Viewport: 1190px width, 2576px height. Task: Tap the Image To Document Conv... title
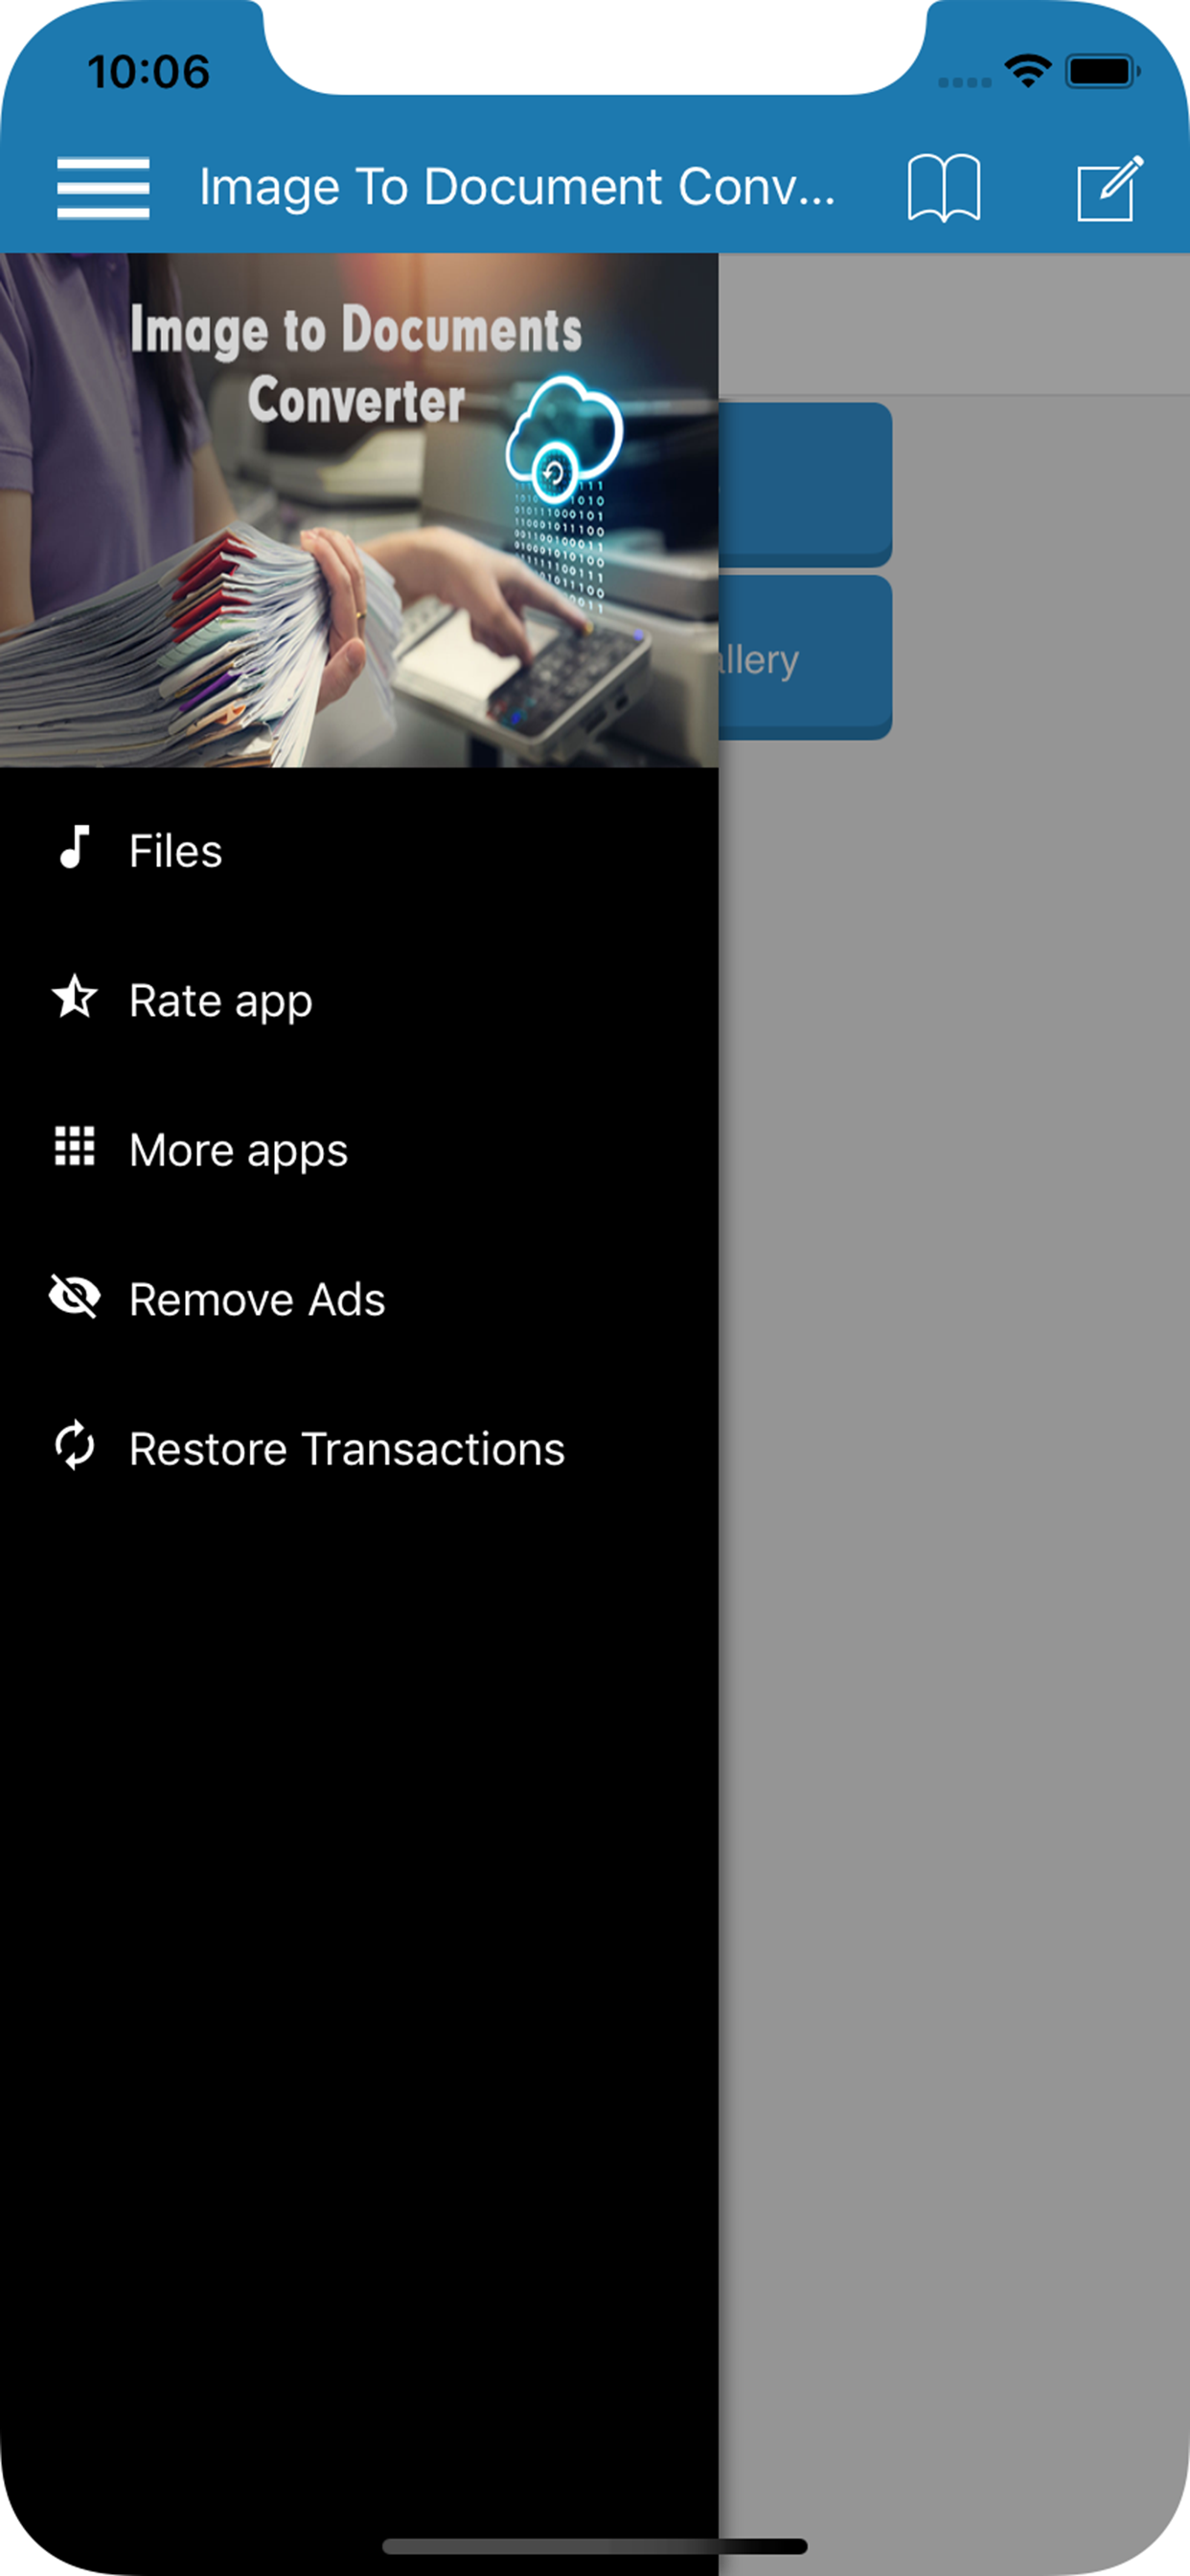point(517,188)
